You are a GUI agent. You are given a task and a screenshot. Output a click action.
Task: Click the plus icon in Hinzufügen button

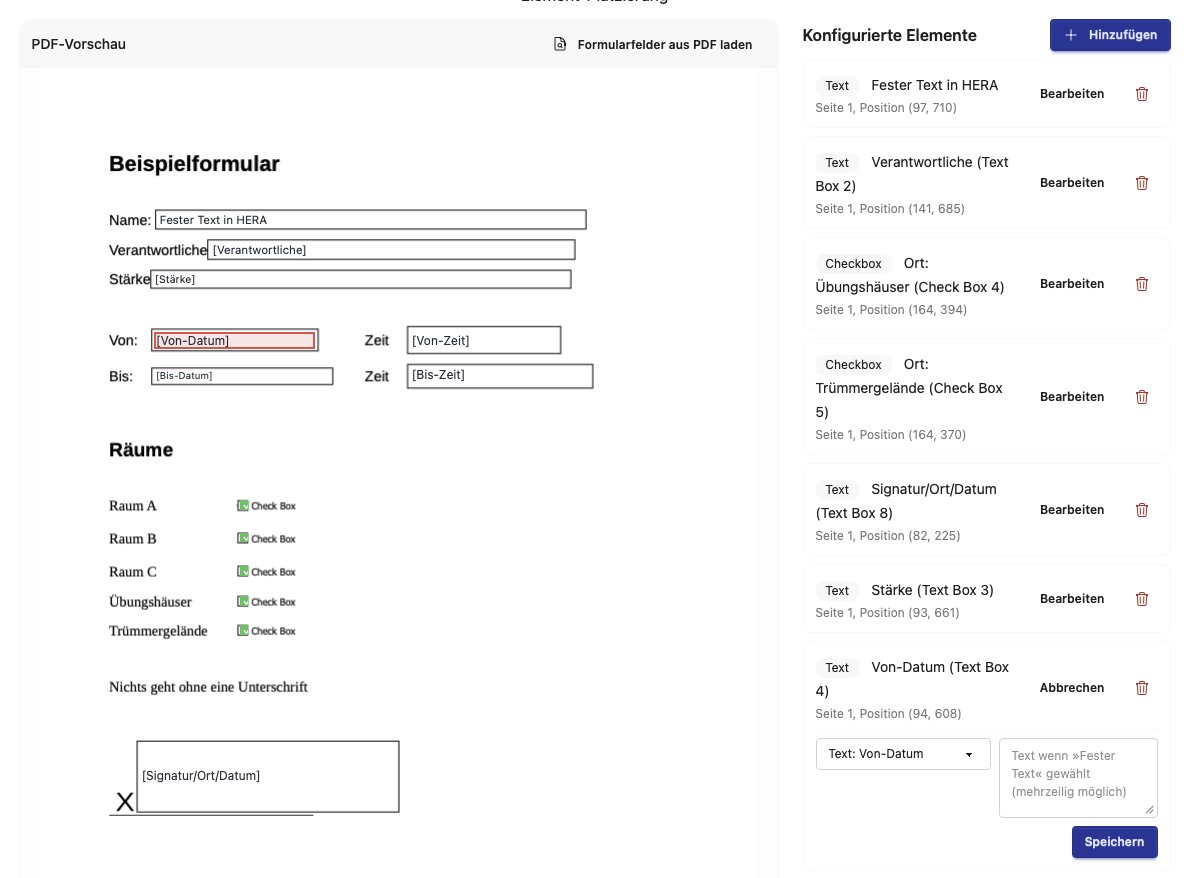[1071, 35]
